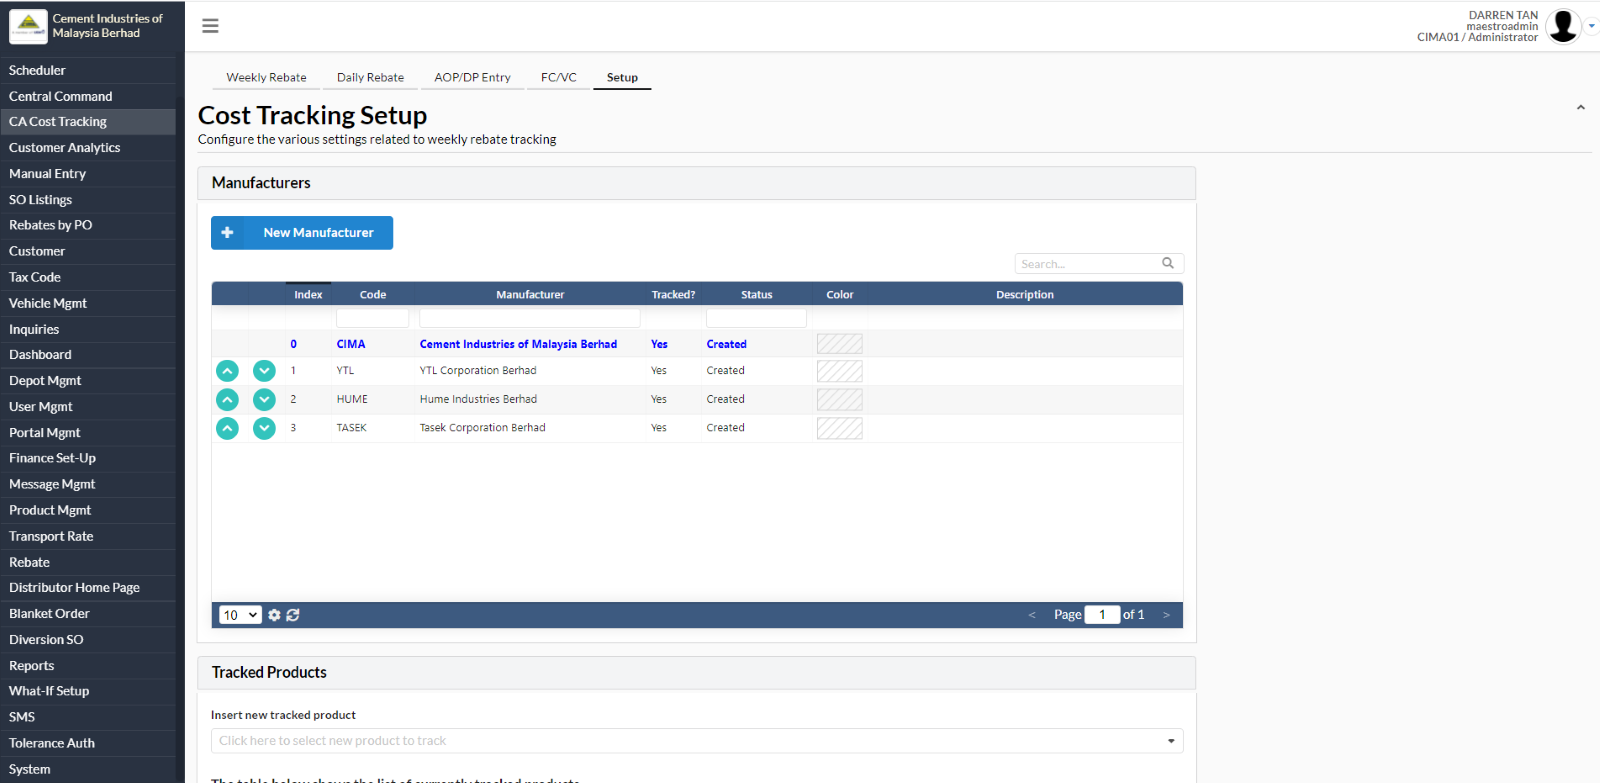1600x783 pixels.
Task: Open SO Listings in the sidebar
Action: [x=88, y=199]
